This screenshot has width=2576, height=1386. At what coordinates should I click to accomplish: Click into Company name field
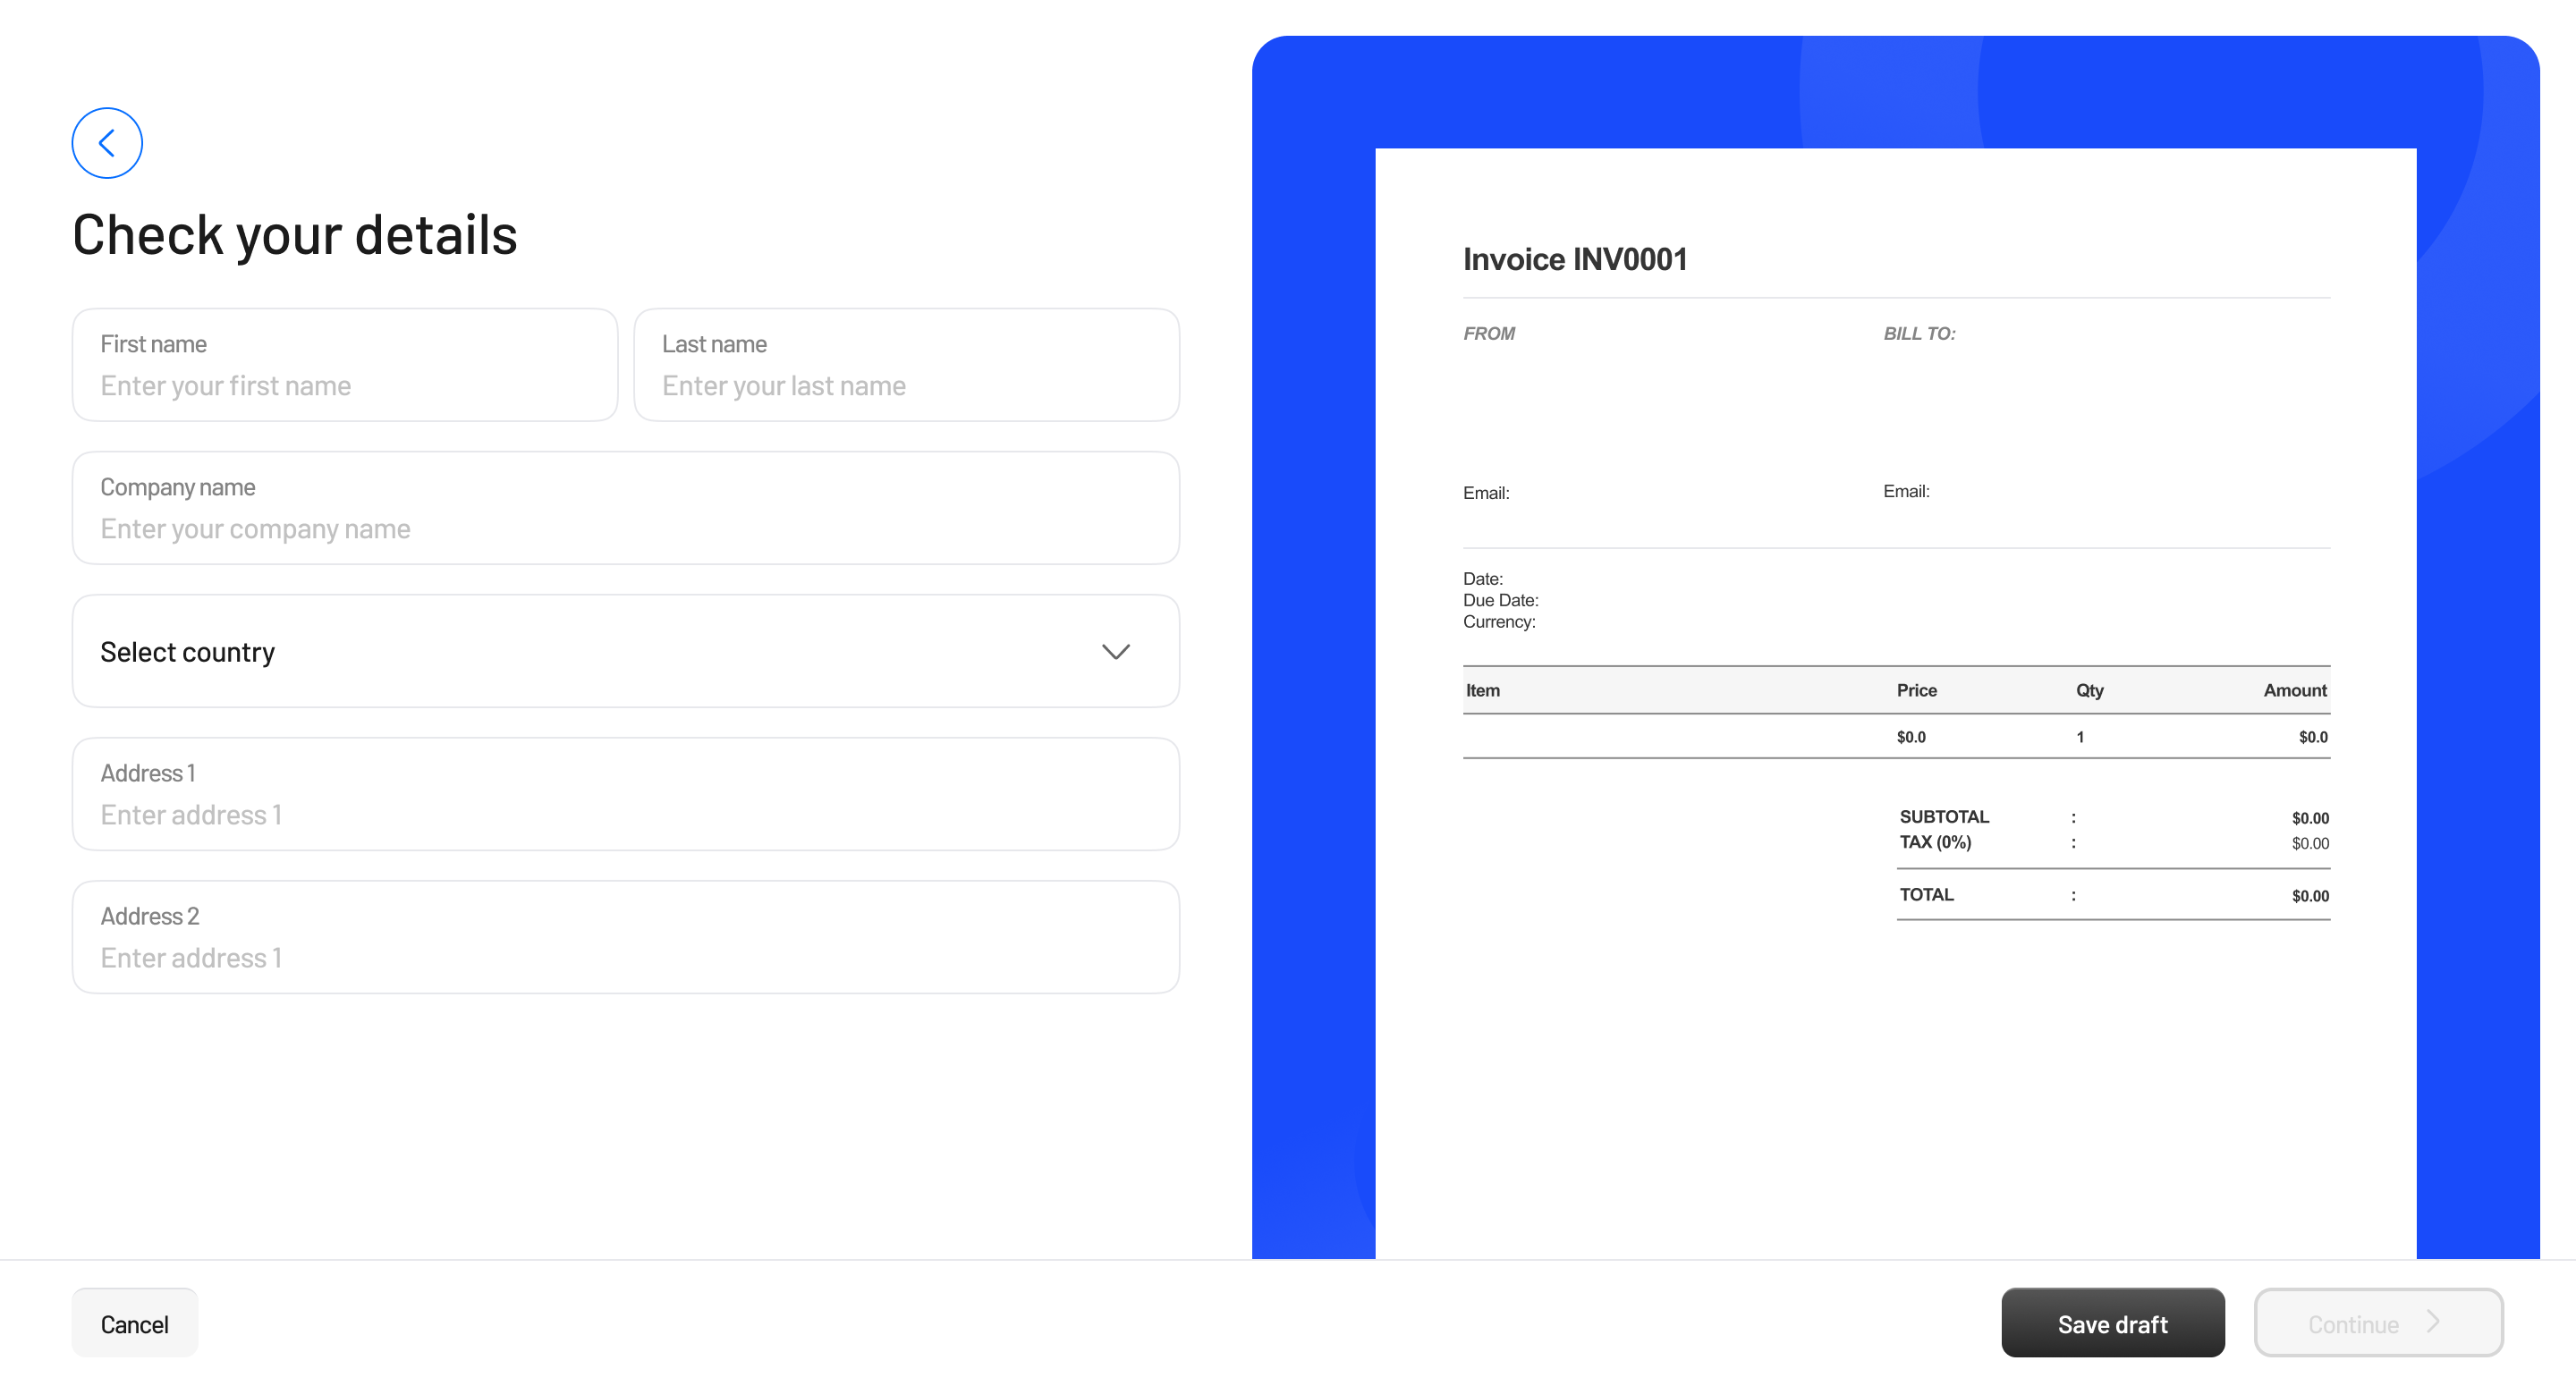(x=625, y=529)
